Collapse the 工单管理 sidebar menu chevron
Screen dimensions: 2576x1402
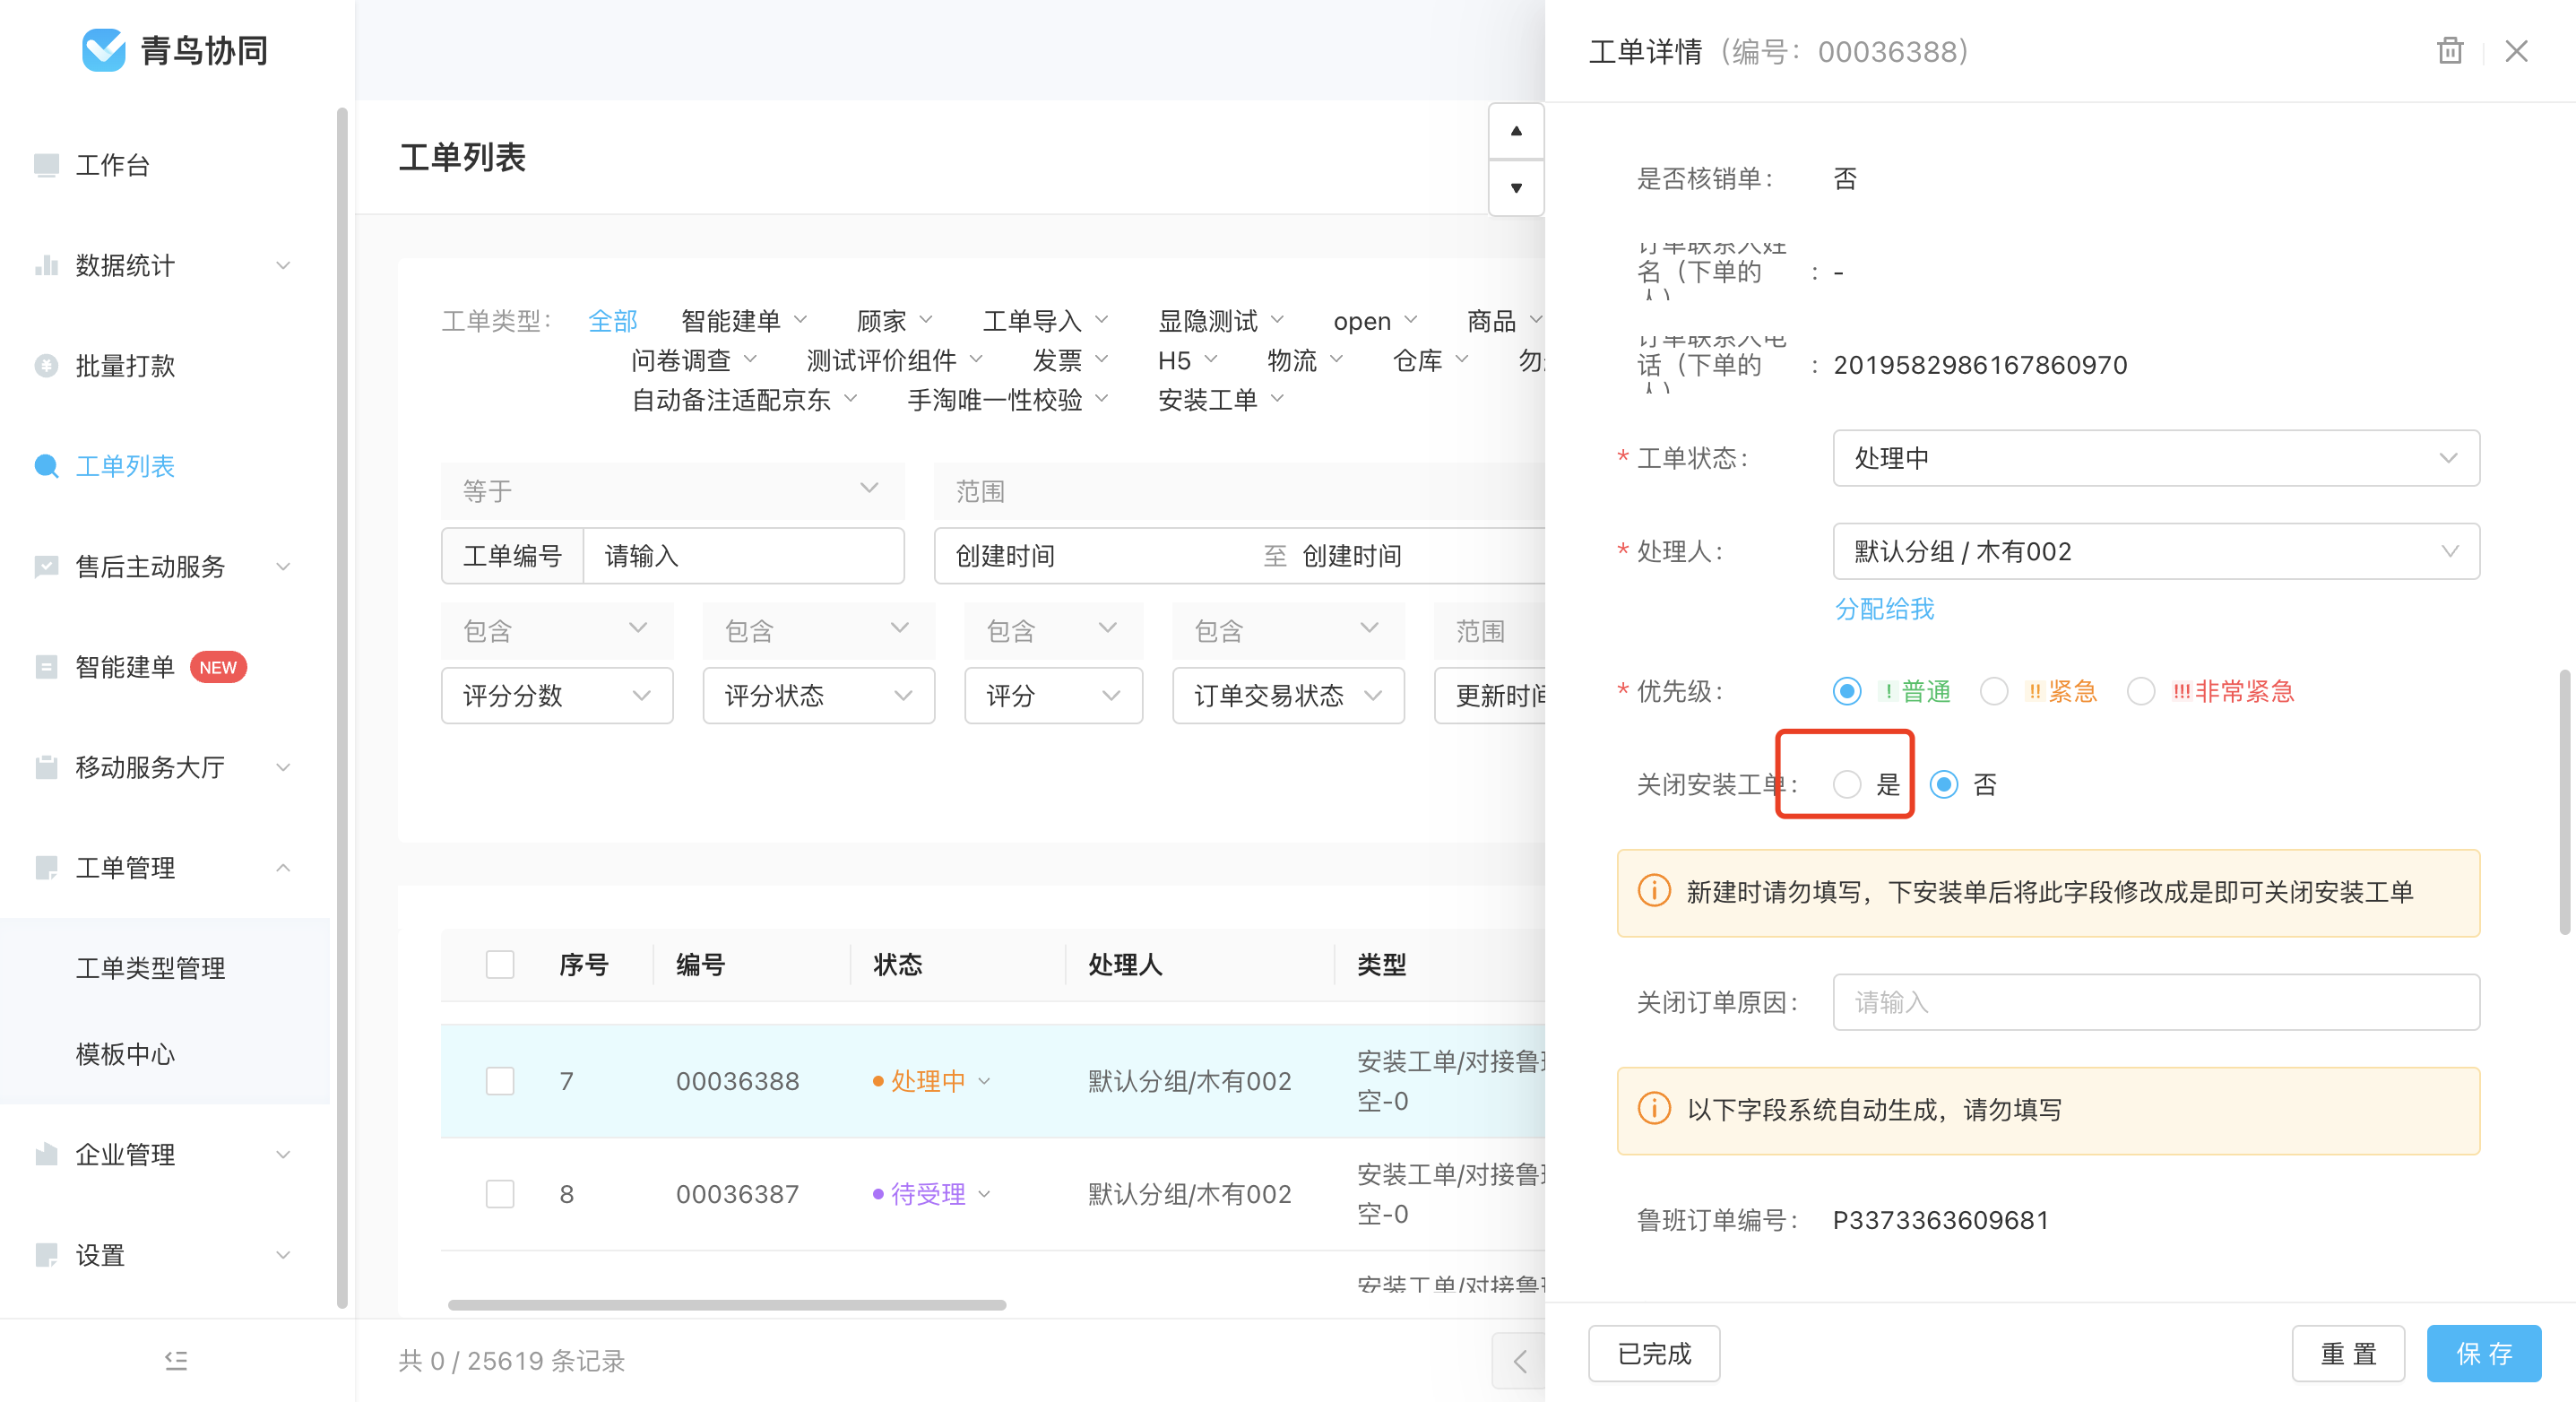tap(284, 868)
